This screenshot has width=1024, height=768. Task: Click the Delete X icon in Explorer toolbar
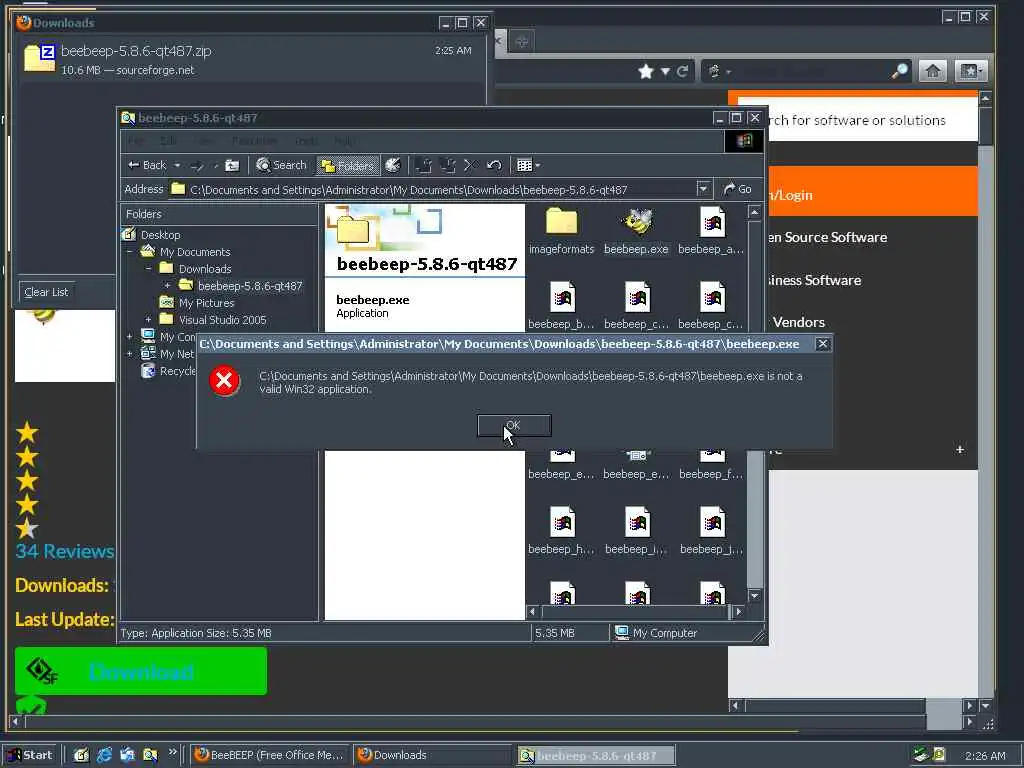(x=470, y=165)
